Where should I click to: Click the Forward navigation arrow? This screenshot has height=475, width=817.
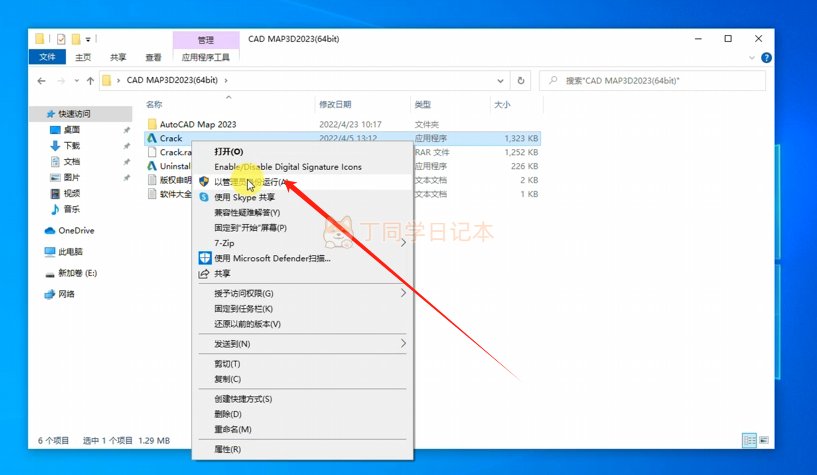(x=61, y=81)
